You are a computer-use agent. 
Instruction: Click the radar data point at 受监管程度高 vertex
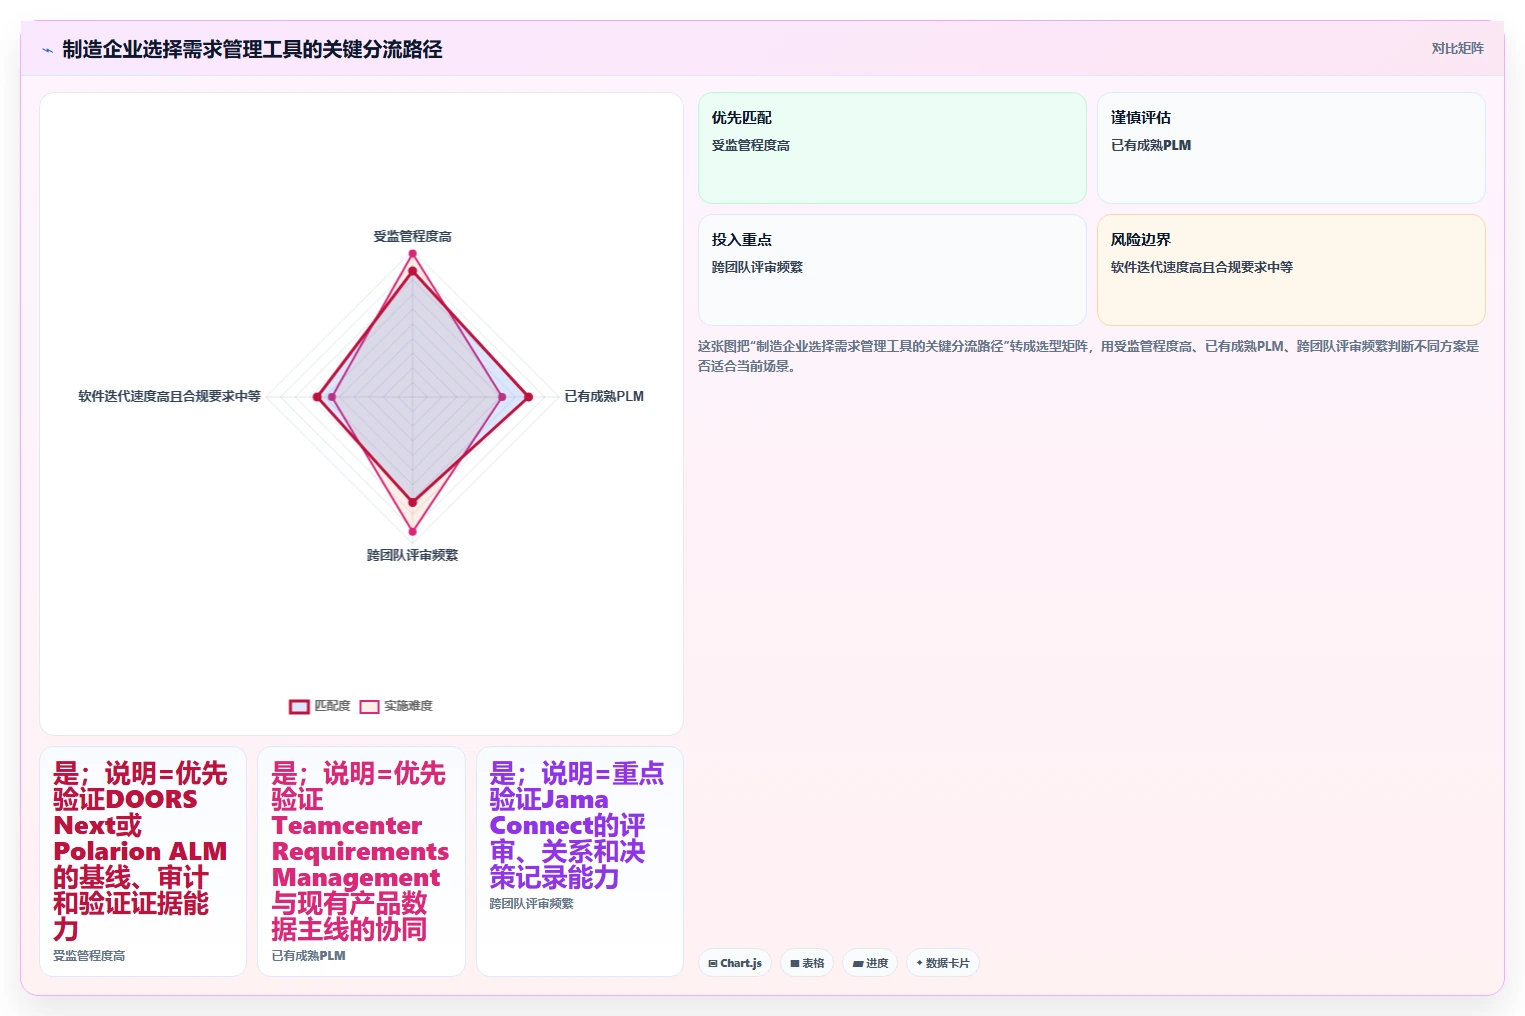(x=412, y=255)
